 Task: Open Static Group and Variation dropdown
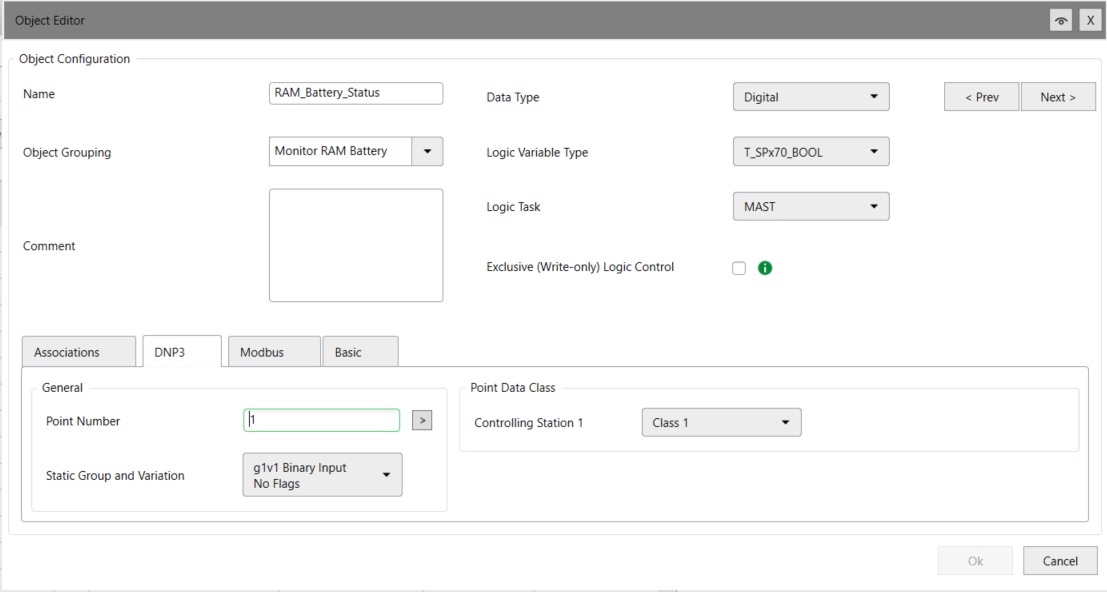(x=323, y=475)
